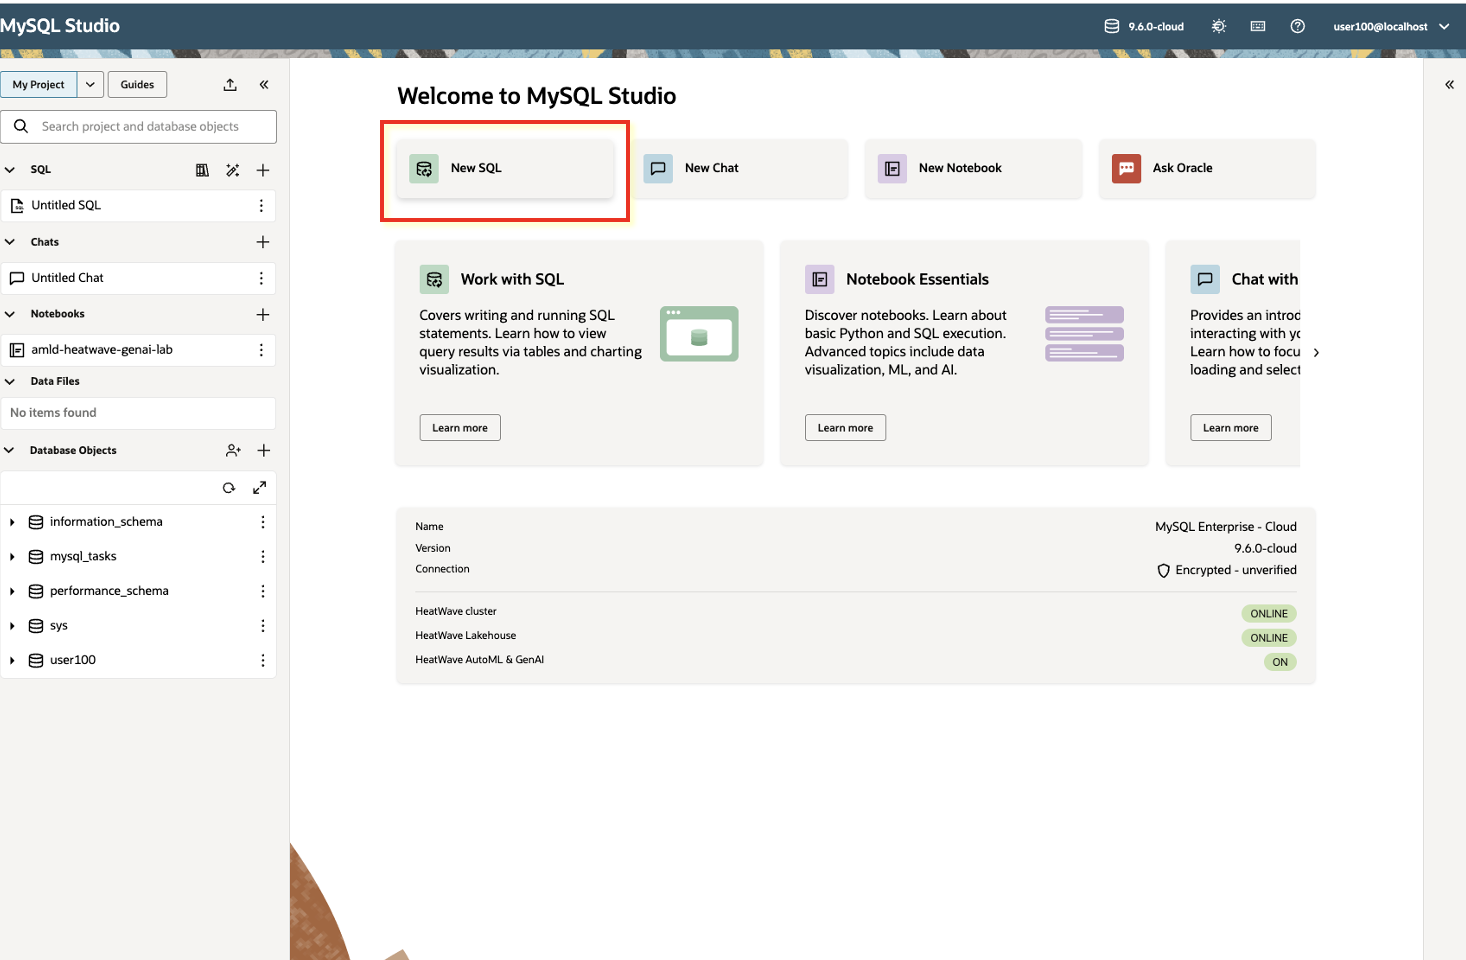The height and width of the screenshot is (960, 1466).
Task: Open the keyboard shortcuts icon in the header
Action: pyautogui.click(x=1258, y=27)
